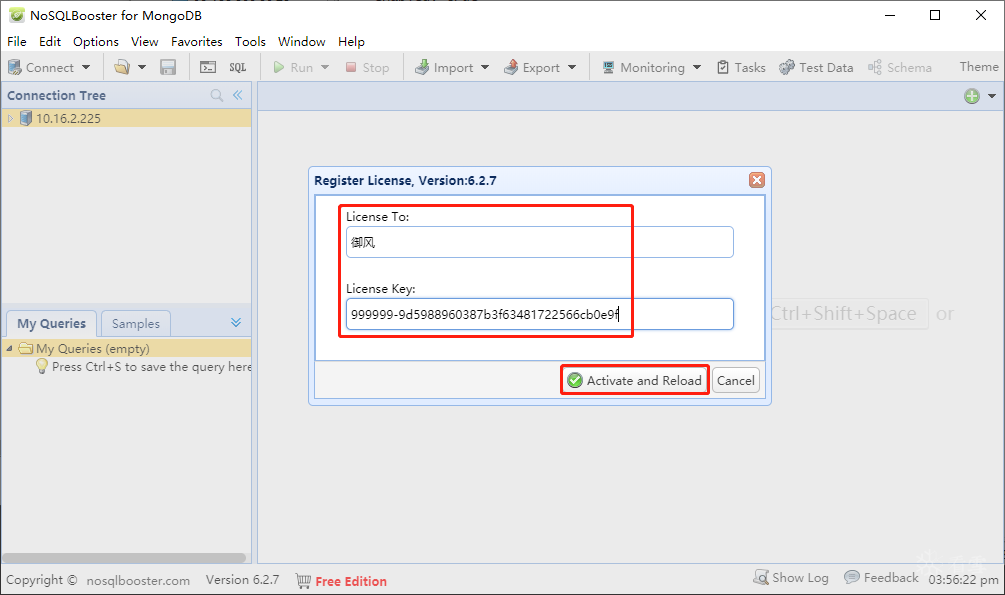Click the green add tab plus icon
This screenshot has height=595, width=1005.
[x=972, y=96]
